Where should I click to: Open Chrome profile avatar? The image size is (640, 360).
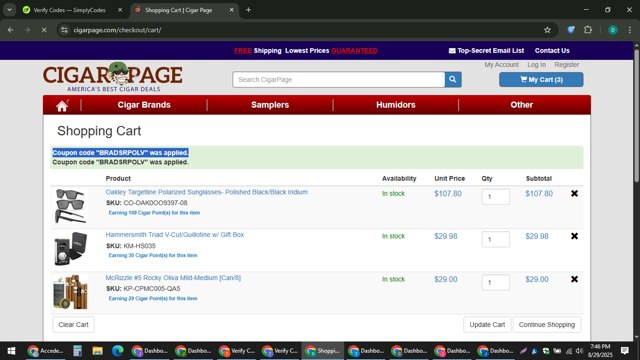tap(613, 30)
